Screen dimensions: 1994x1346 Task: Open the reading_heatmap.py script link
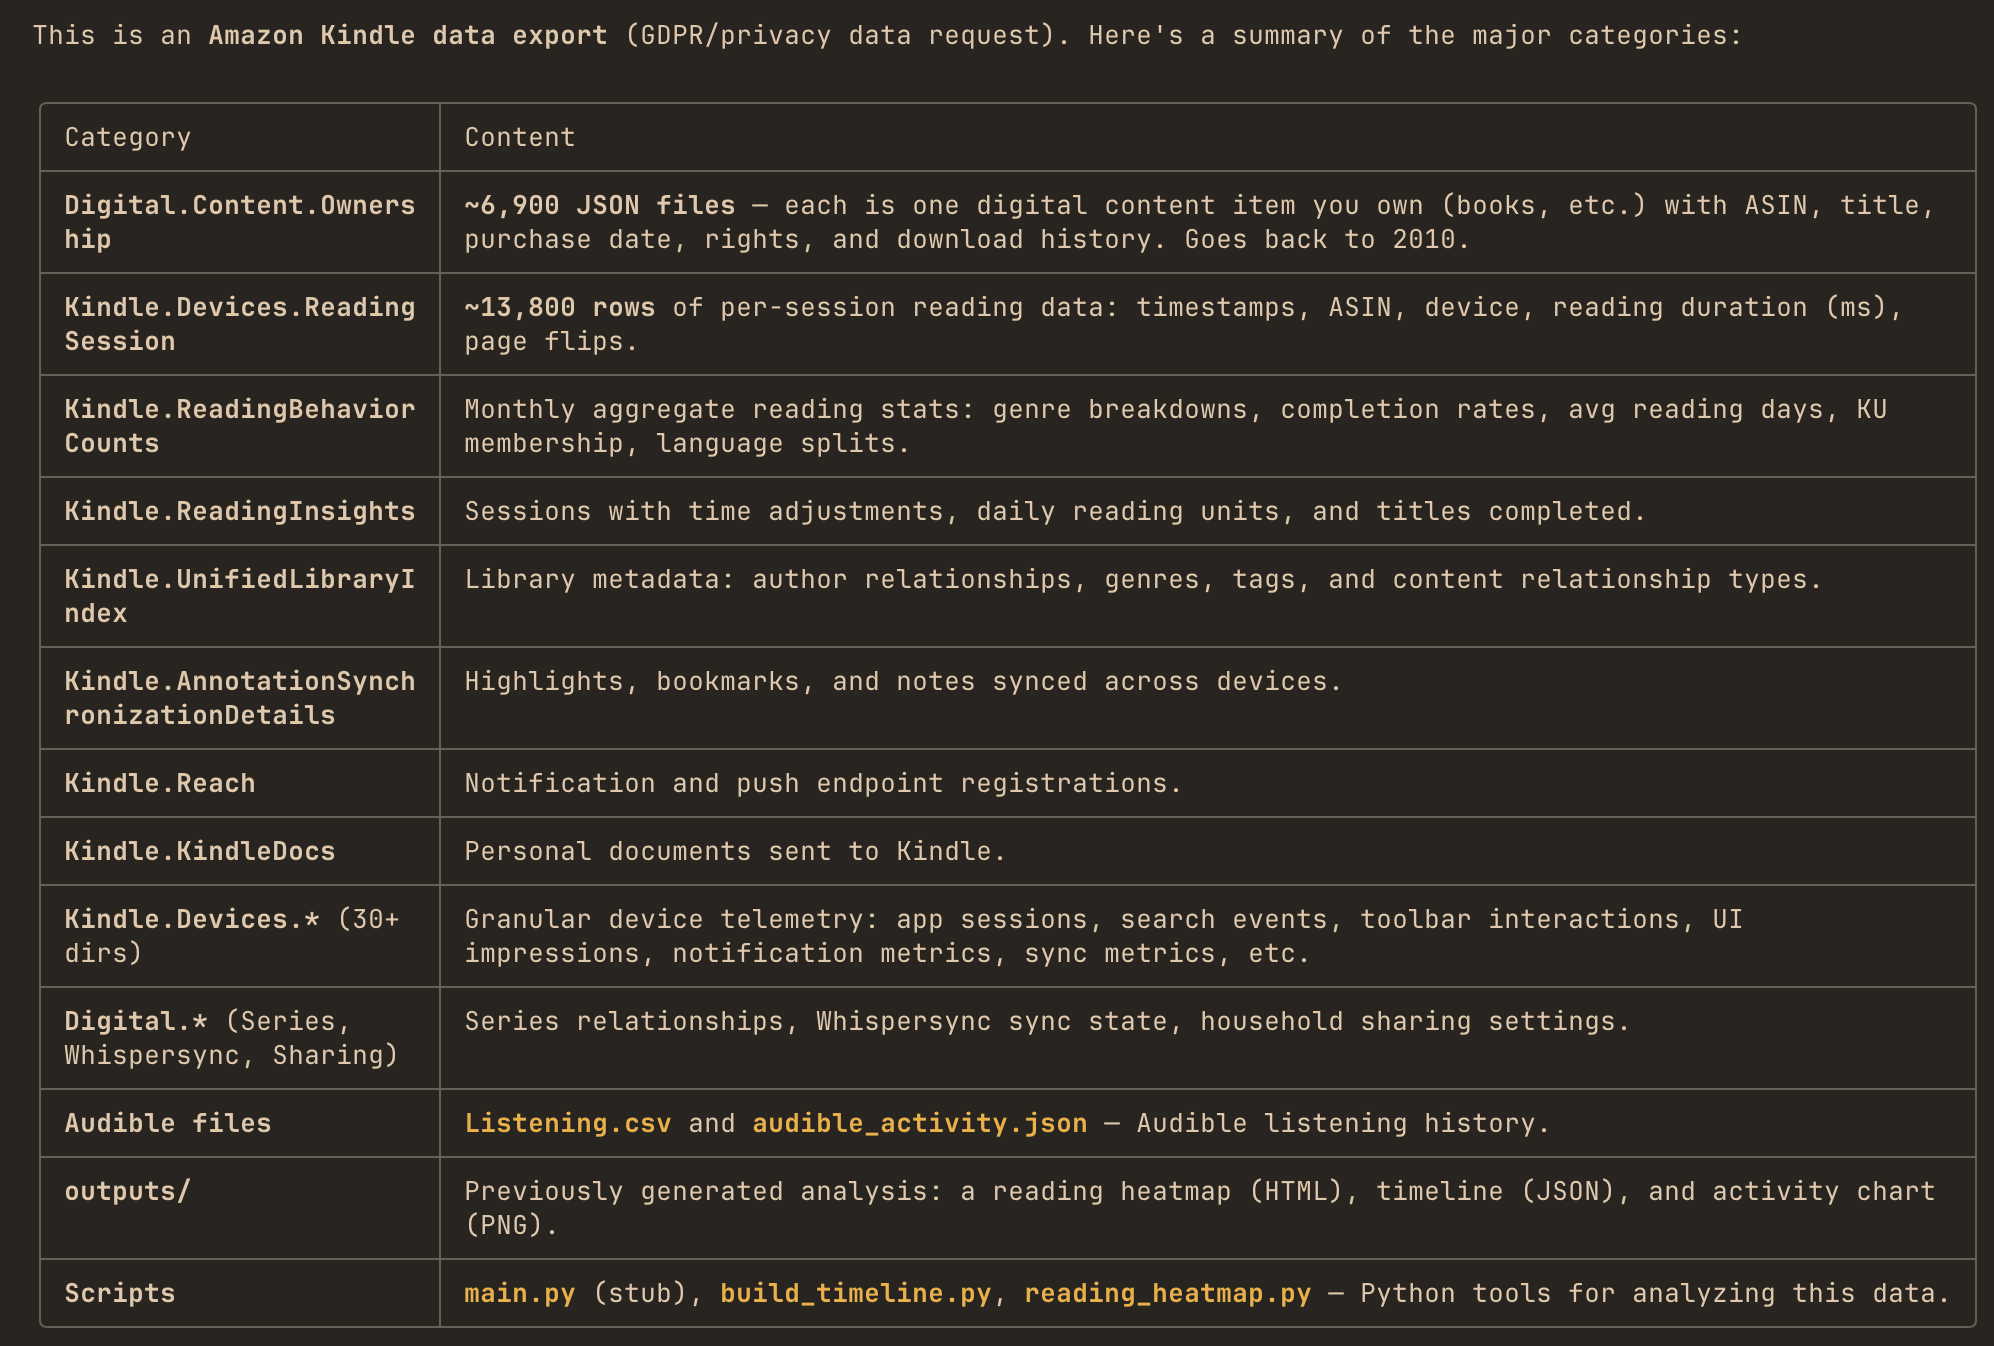pyautogui.click(x=1166, y=1292)
